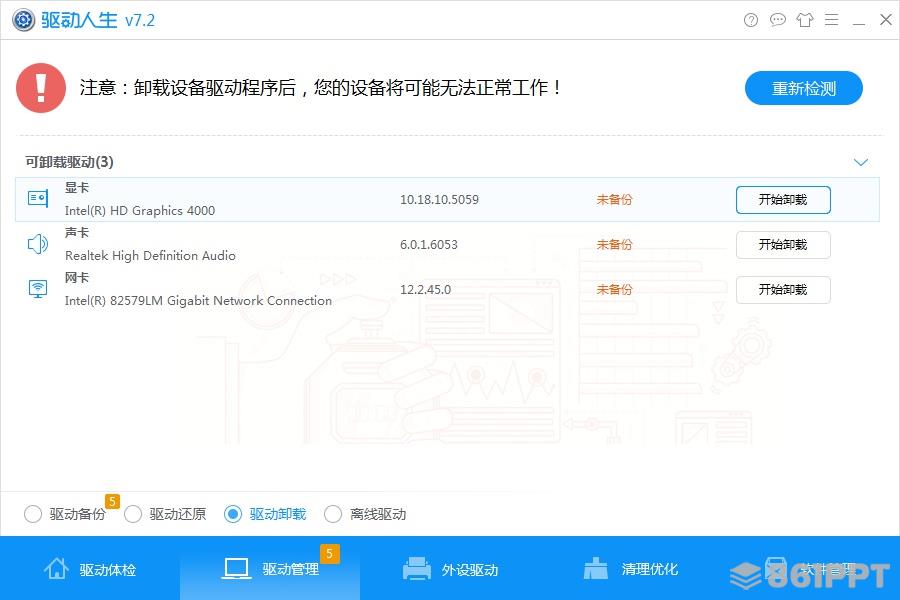Click the 驱动人生 v7.2 title text

tap(98, 20)
